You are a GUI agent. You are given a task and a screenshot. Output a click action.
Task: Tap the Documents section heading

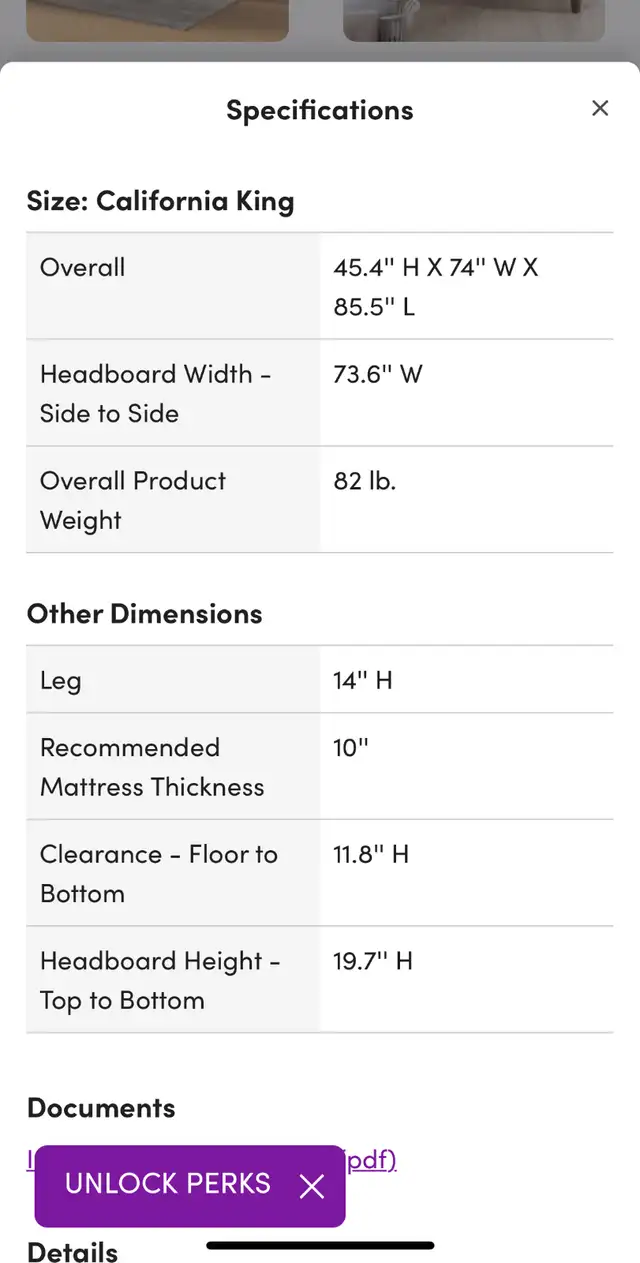(101, 1108)
